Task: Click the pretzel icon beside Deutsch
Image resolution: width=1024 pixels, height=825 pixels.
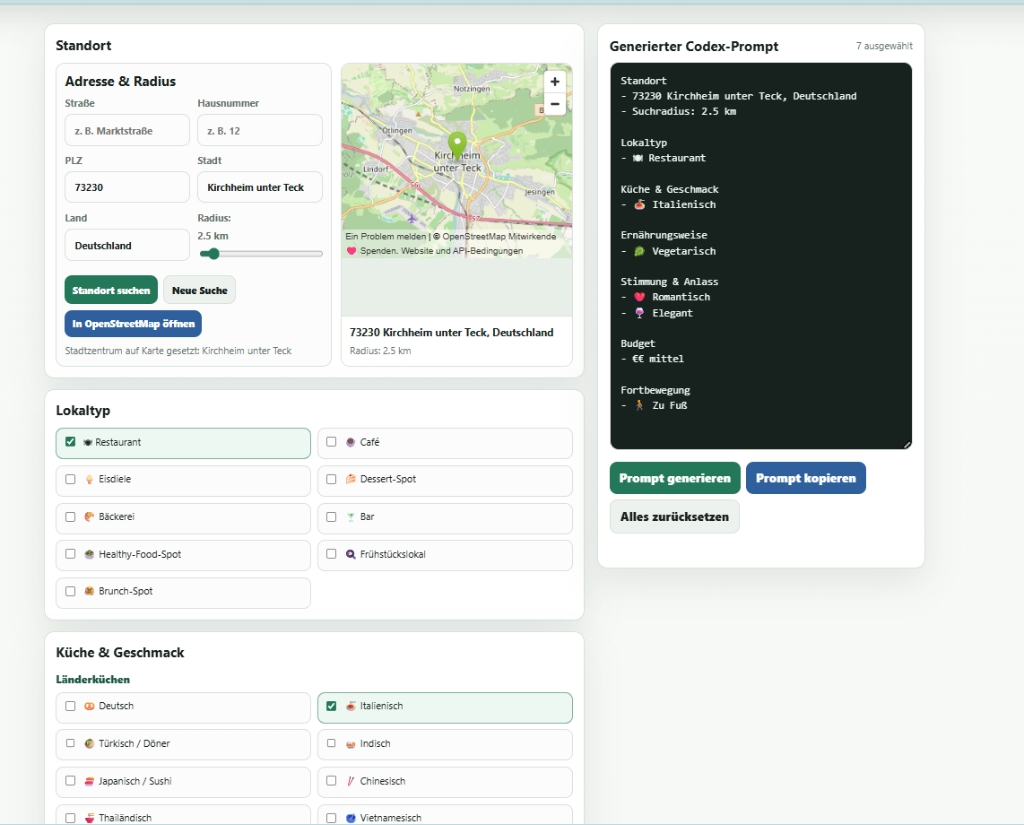Action: pyautogui.click(x=89, y=706)
